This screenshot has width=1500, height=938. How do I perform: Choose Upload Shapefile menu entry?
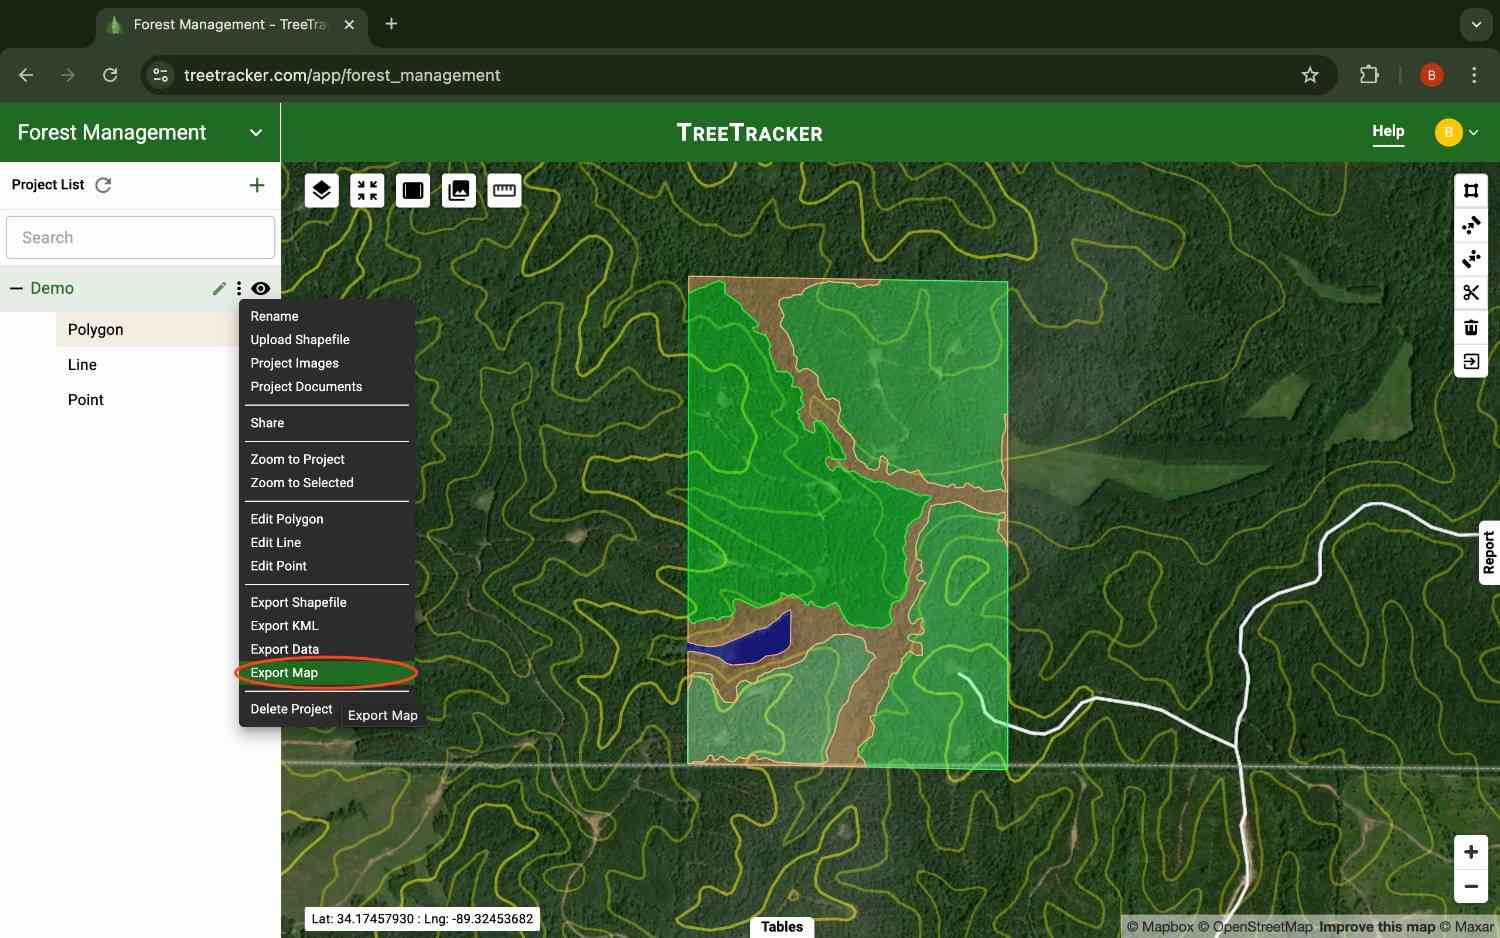point(300,340)
